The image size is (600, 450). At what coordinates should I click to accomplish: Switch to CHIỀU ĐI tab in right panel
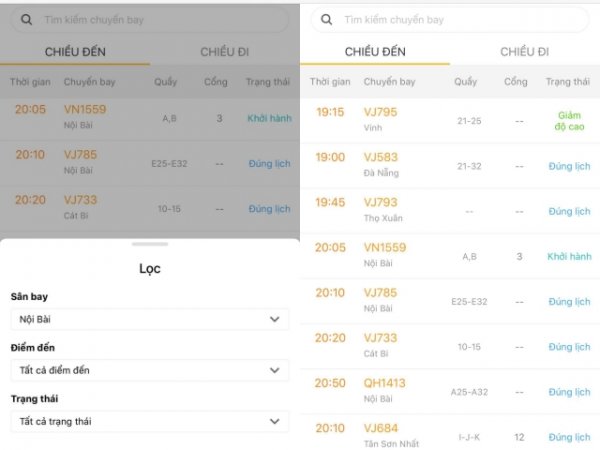(x=524, y=52)
